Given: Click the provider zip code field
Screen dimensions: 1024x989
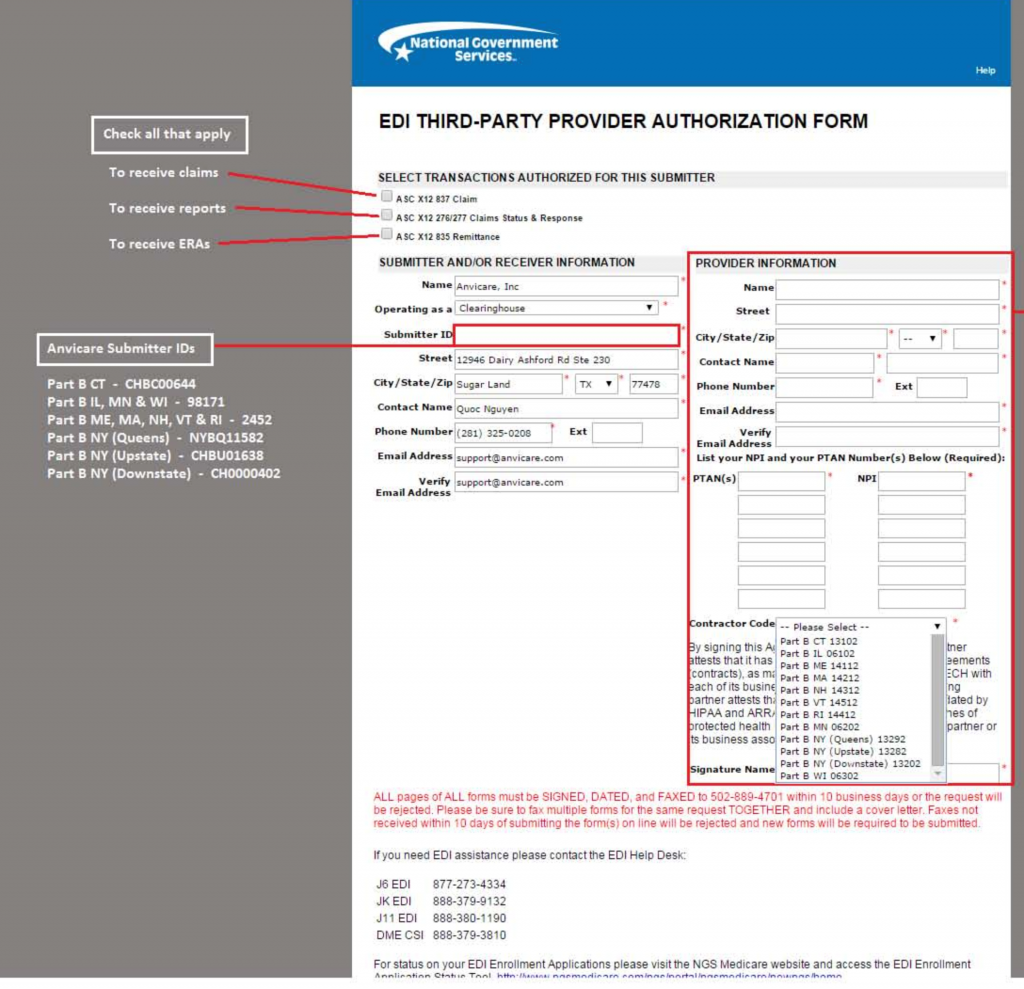Looking at the screenshot, I should (x=975, y=338).
